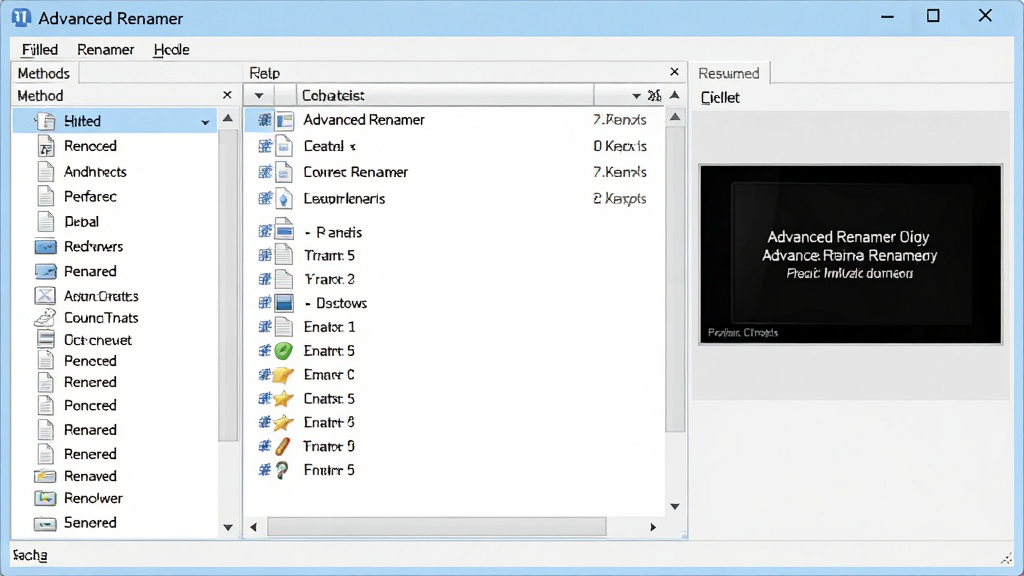This screenshot has height=576, width=1024.
Task: Click the 7.Kenxls value of Courrec Renamer
Action: point(619,172)
